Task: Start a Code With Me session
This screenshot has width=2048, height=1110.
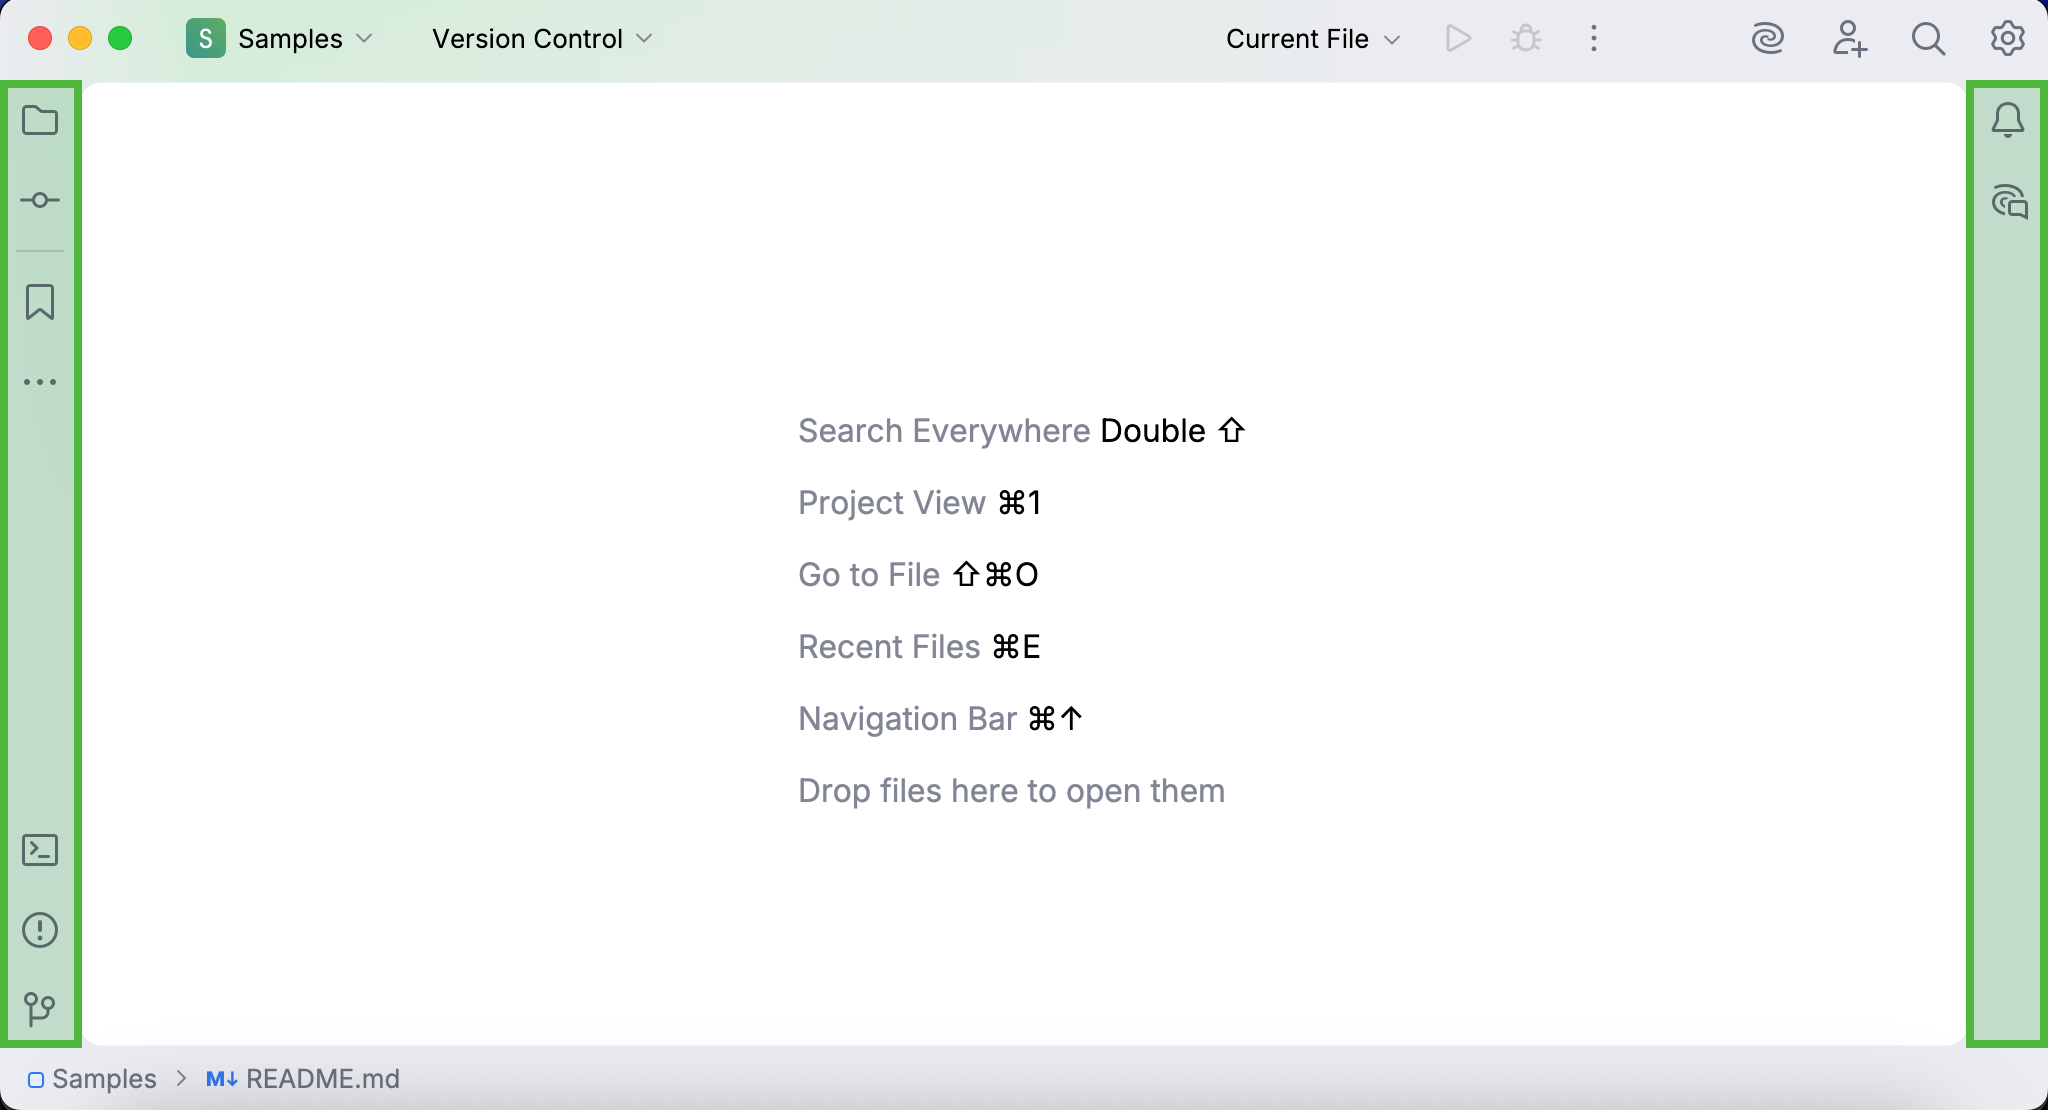Action: point(1850,40)
